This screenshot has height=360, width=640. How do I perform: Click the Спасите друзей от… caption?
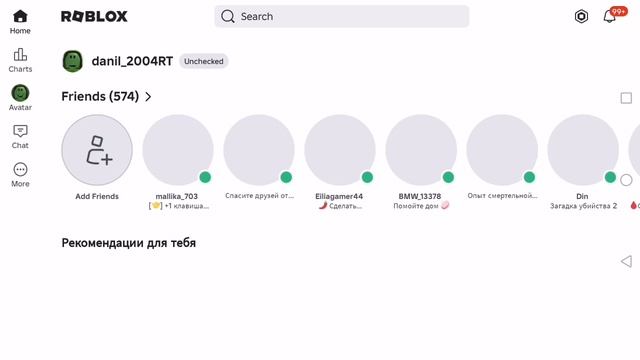[x=260, y=196]
